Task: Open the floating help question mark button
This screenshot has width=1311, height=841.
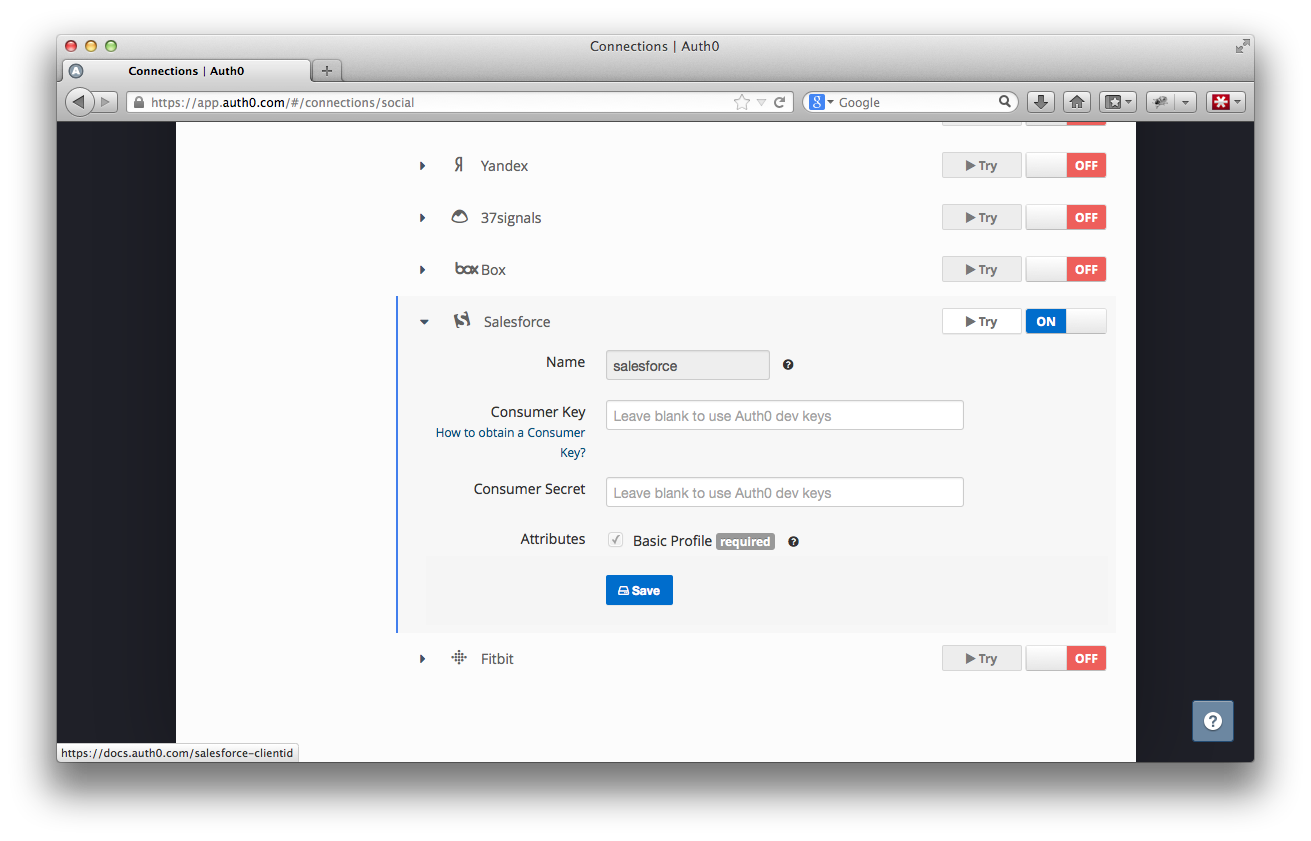Action: (x=1212, y=721)
